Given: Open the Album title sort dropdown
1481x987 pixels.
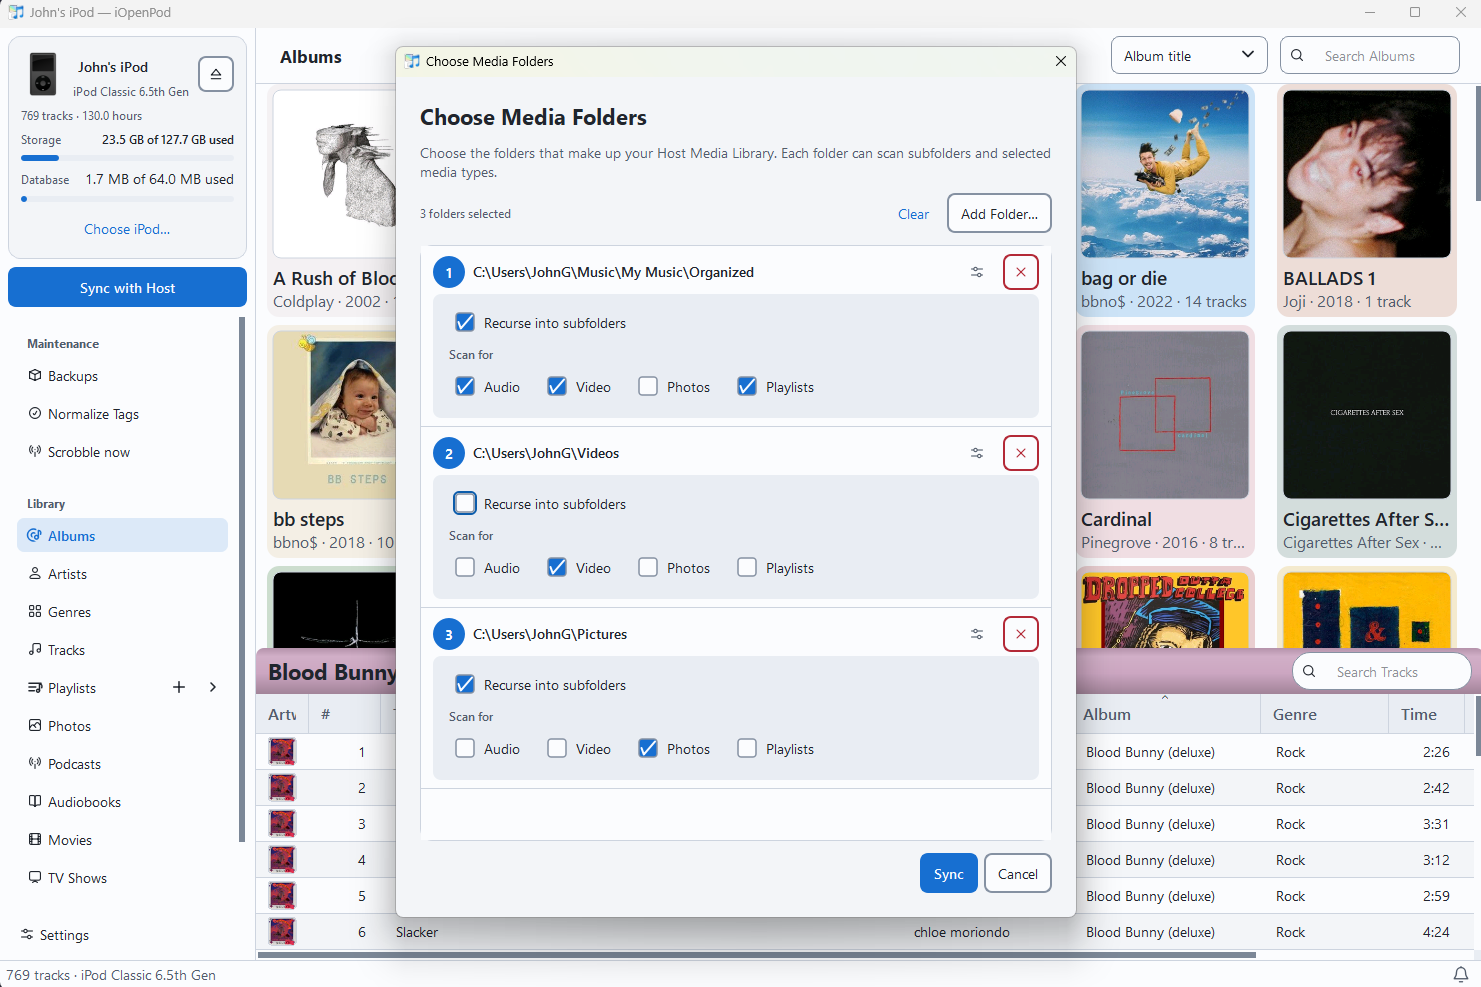Looking at the screenshot, I should tap(1189, 55).
